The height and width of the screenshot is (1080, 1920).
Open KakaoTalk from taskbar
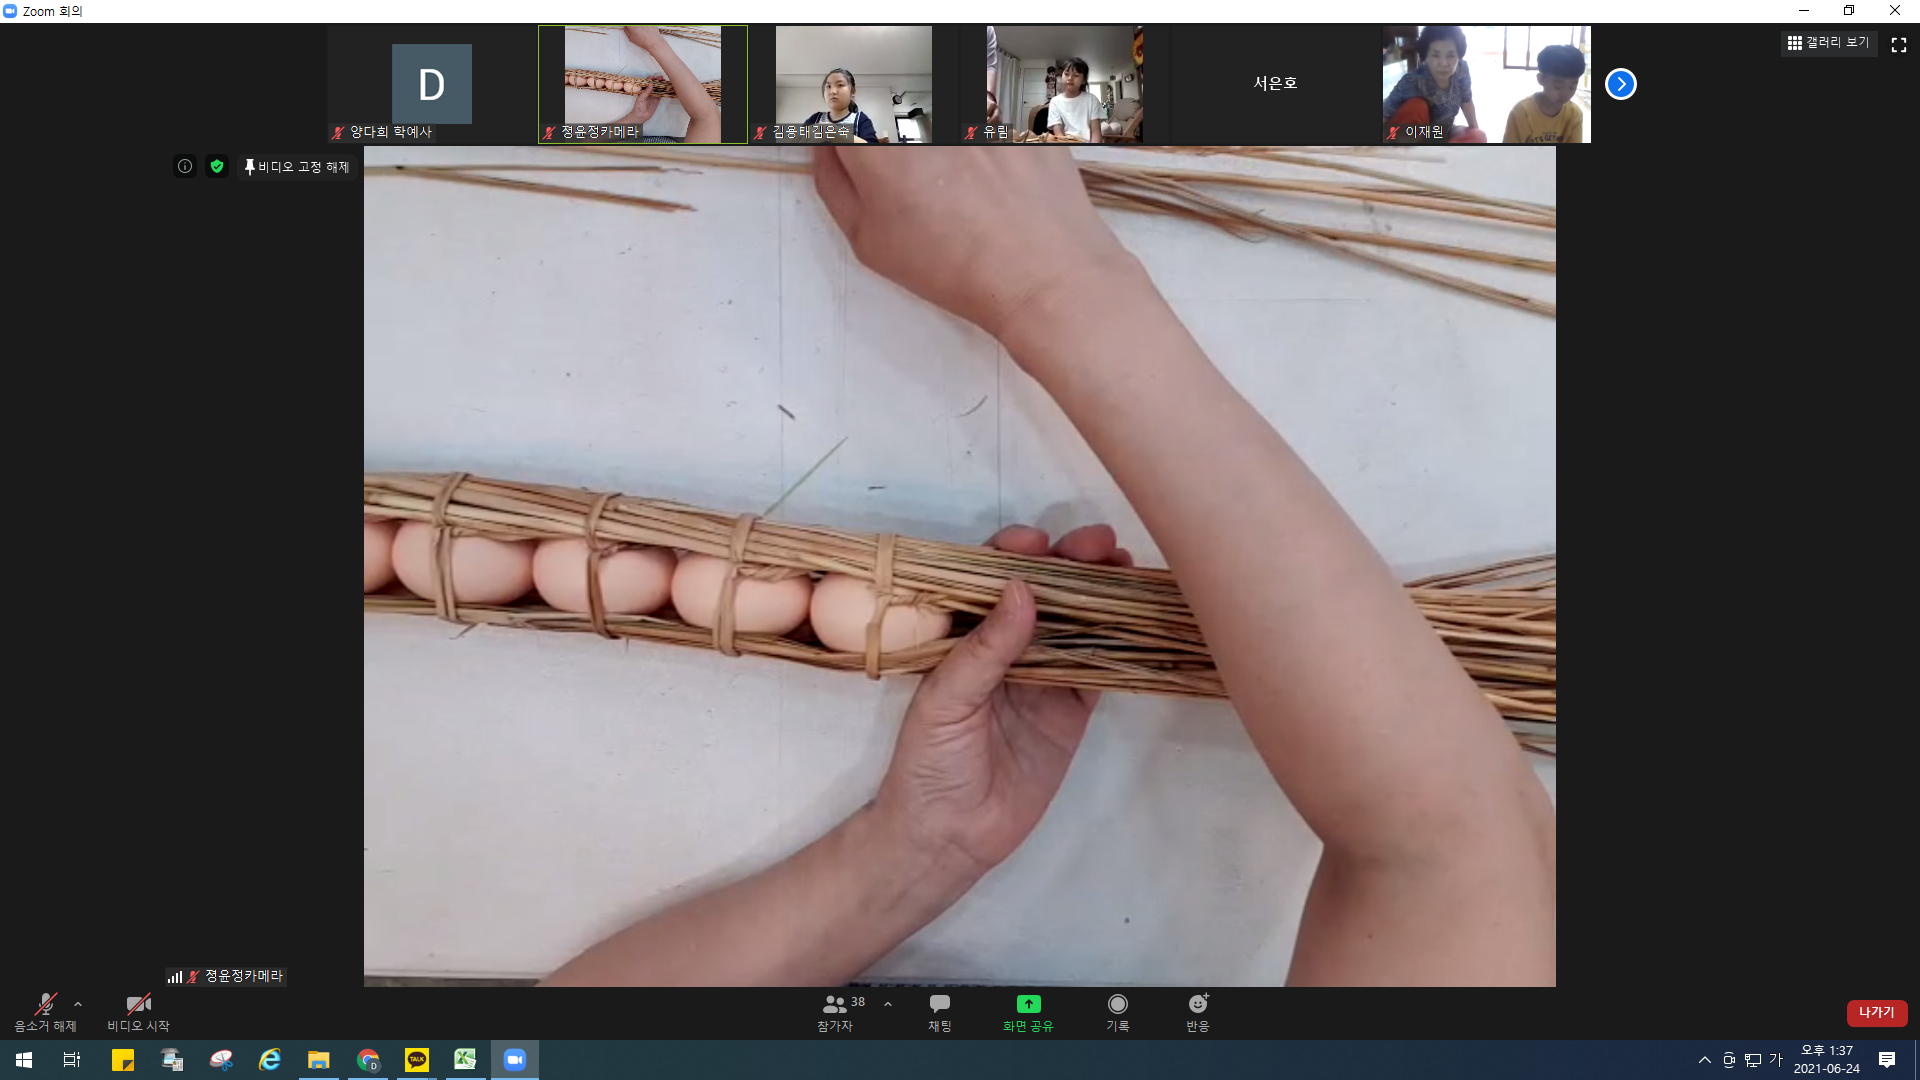[417, 1060]
